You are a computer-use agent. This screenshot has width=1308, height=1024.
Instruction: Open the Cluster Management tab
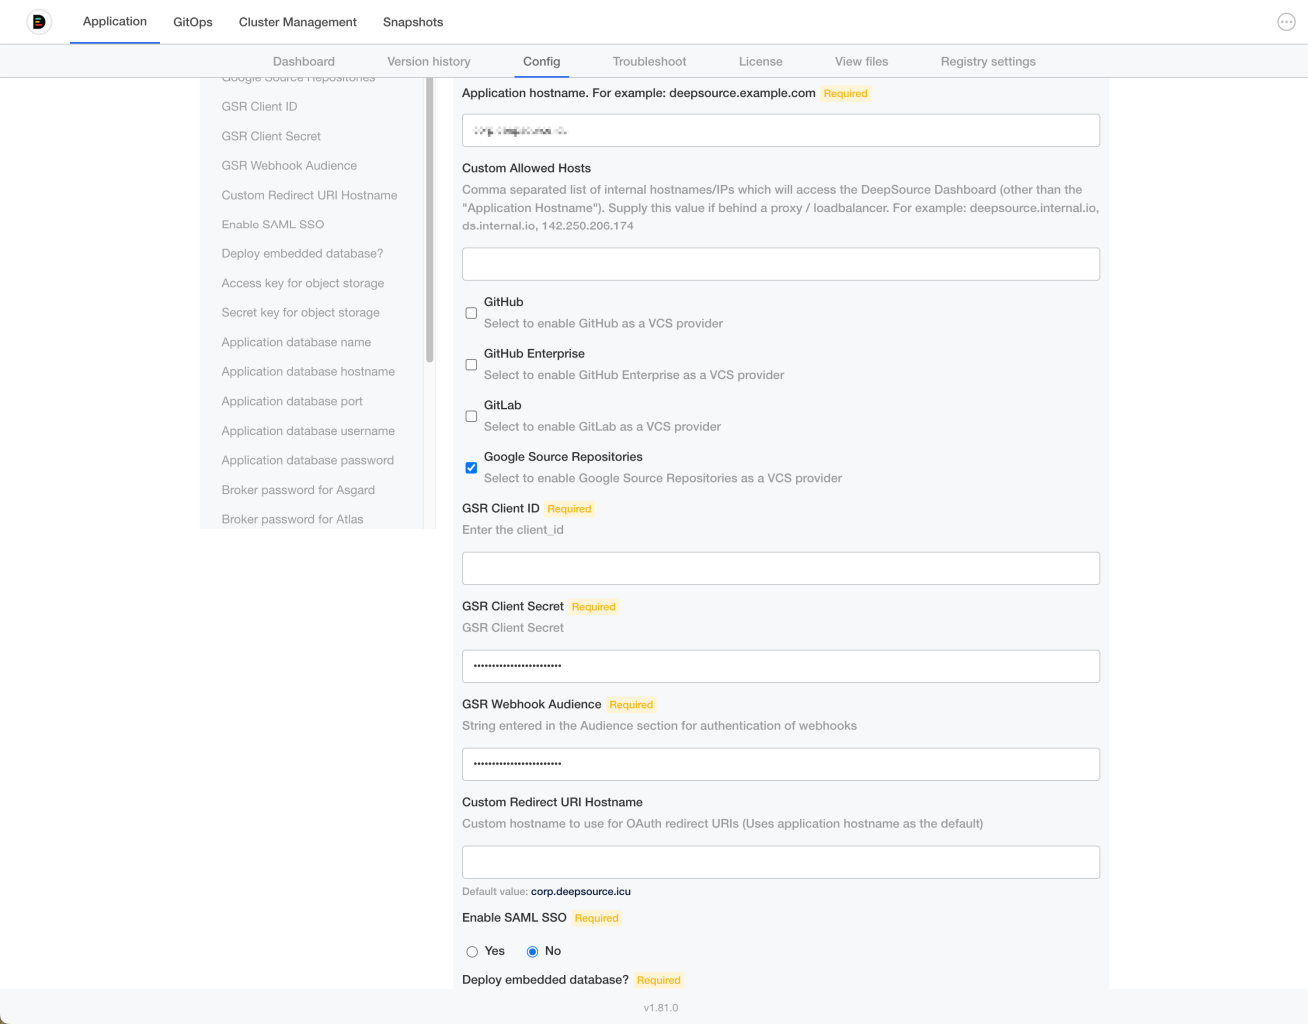point(298,22)
